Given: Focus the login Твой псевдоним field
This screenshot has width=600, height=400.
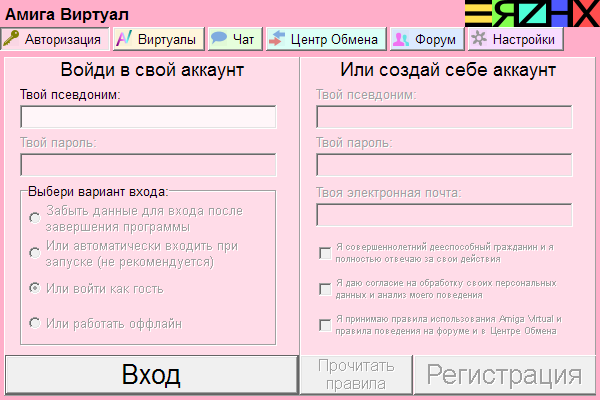Looking at the screenshot, I should click(148, 117).
